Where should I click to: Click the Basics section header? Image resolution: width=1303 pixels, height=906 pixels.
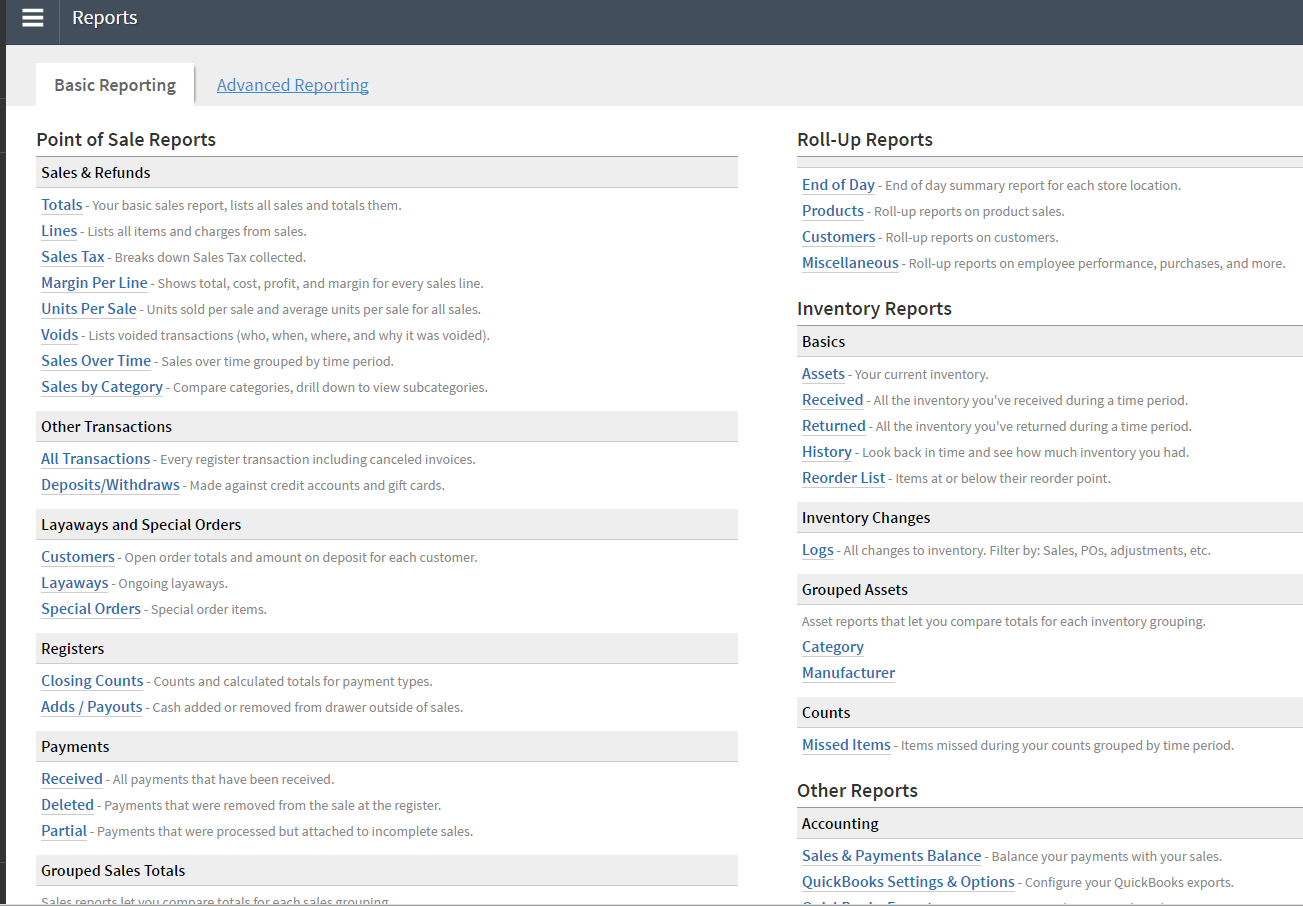pyautogui.click(x=1050, y=342)
